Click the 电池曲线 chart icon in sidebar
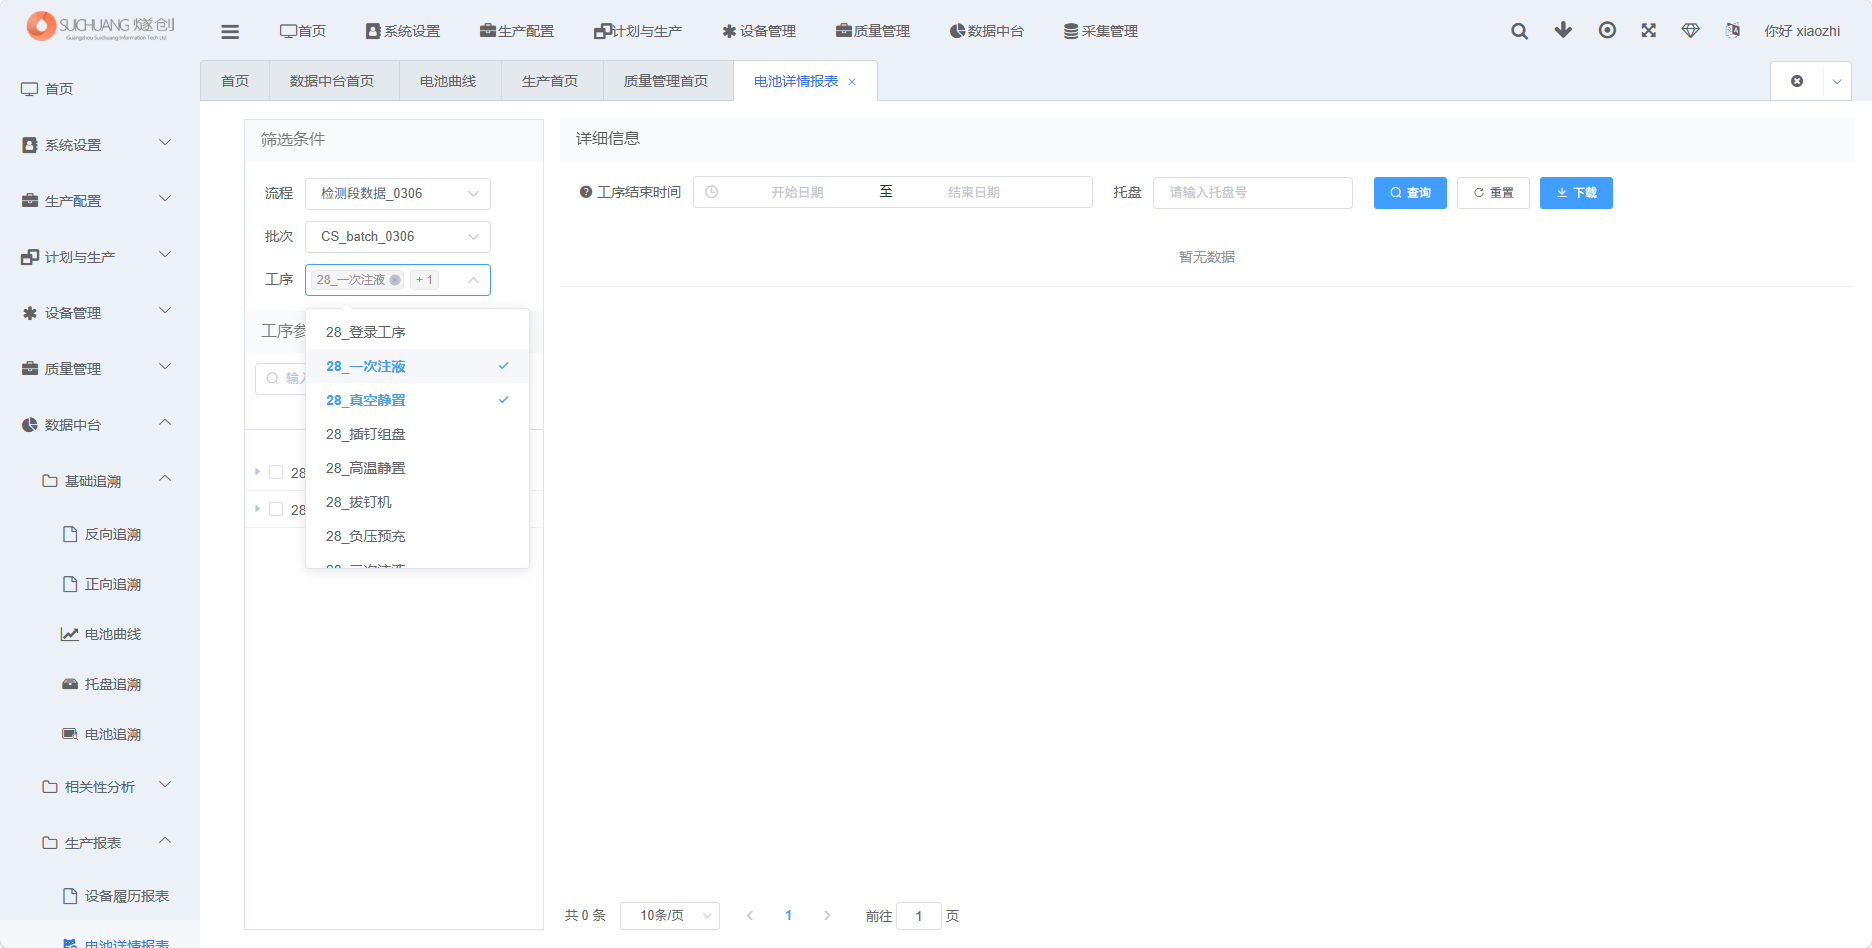The width and height of the screenshot is (1872, 948). click(70, 634)
